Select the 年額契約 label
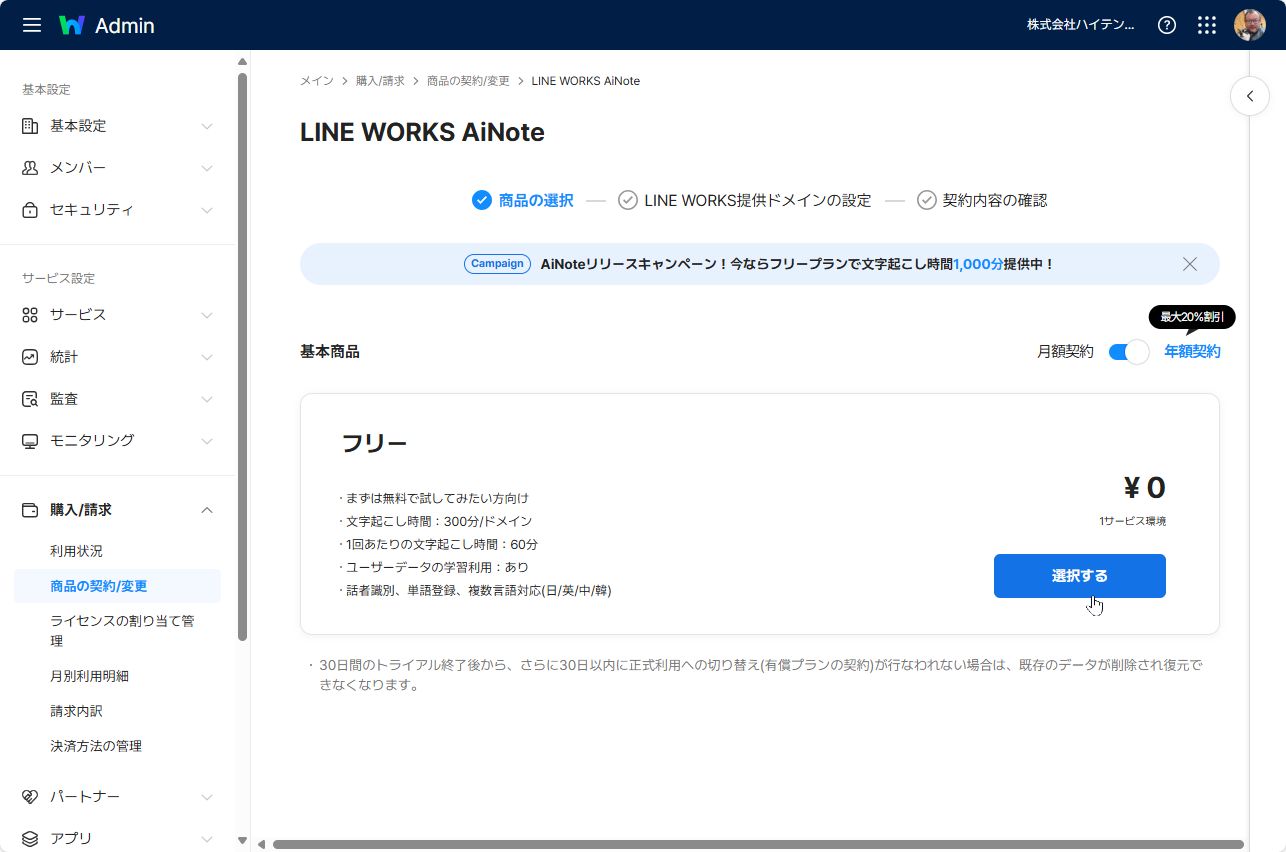 click(1192, 352)
